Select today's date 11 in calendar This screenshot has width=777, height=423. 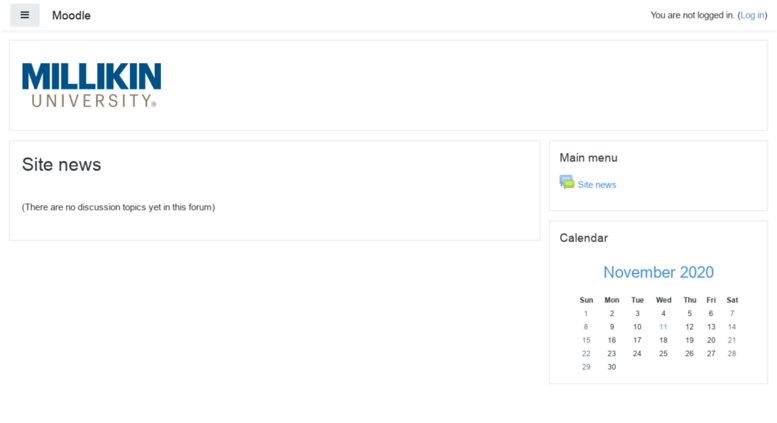(663, 327)
